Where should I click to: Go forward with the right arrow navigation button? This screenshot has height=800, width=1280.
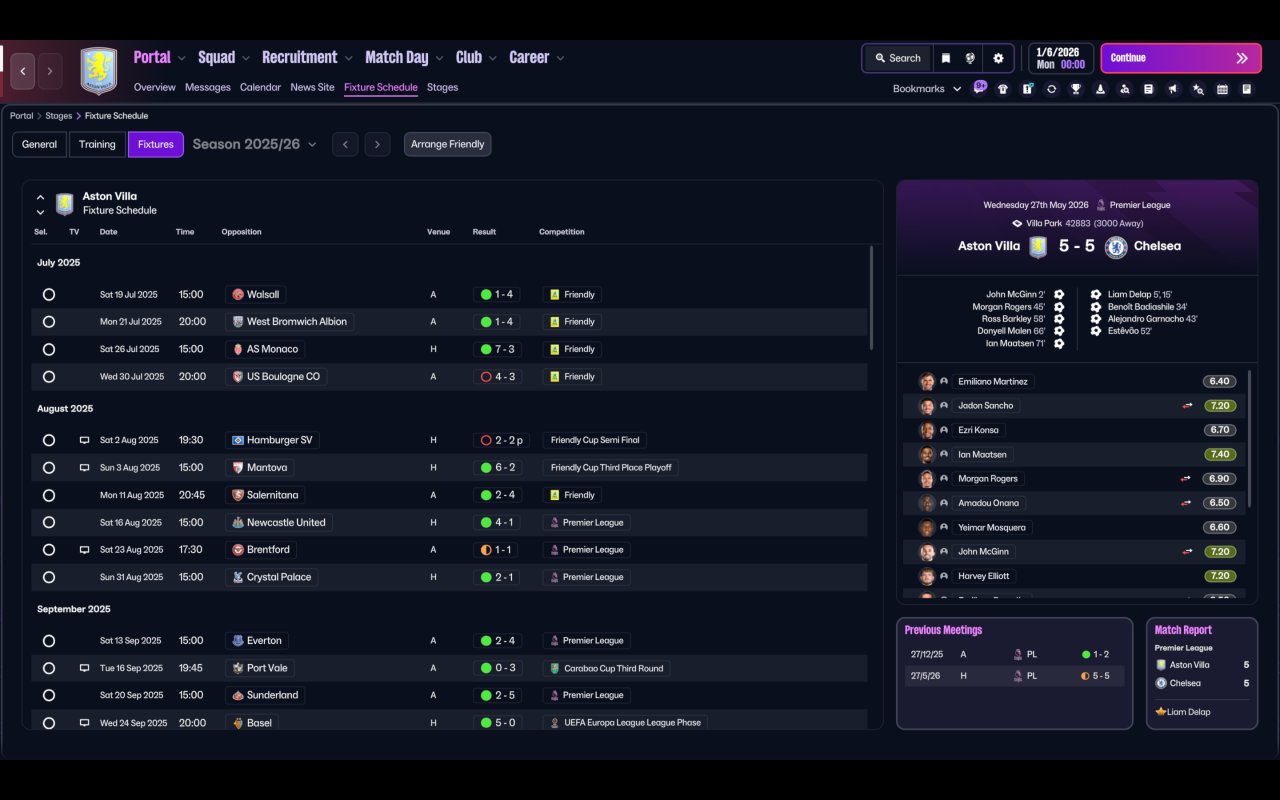coord(49,71)
